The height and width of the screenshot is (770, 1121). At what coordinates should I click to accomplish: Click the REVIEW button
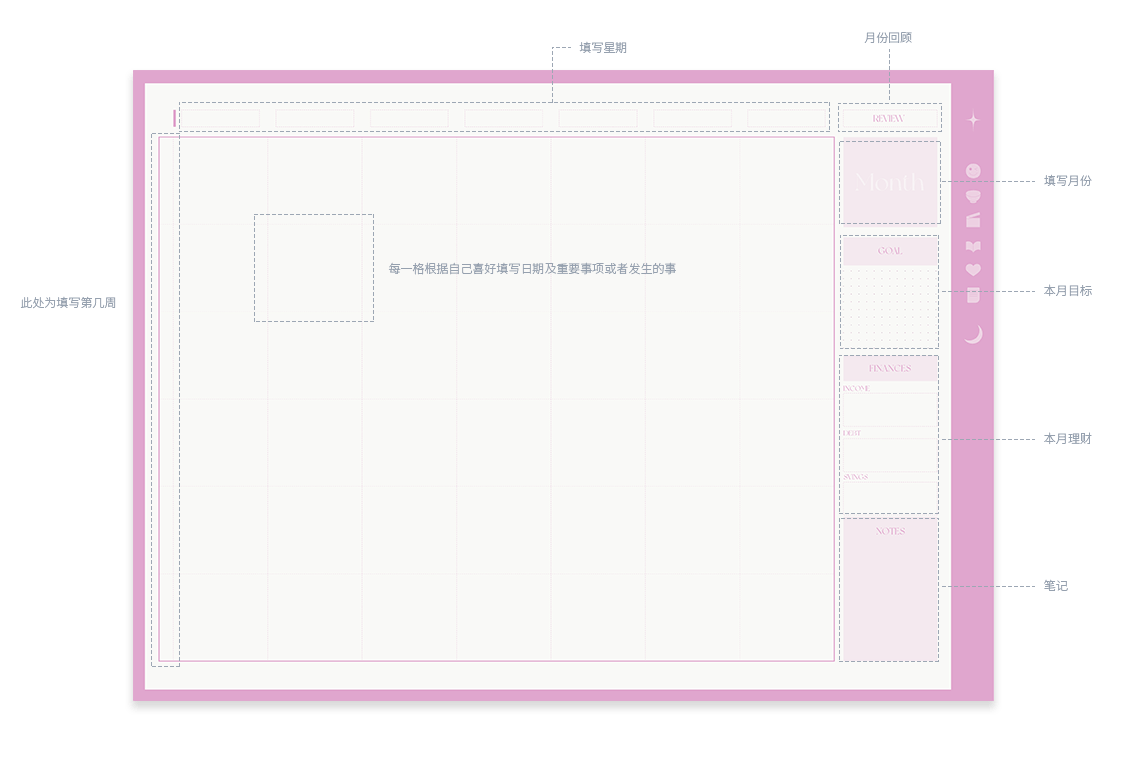click(889, 119)
